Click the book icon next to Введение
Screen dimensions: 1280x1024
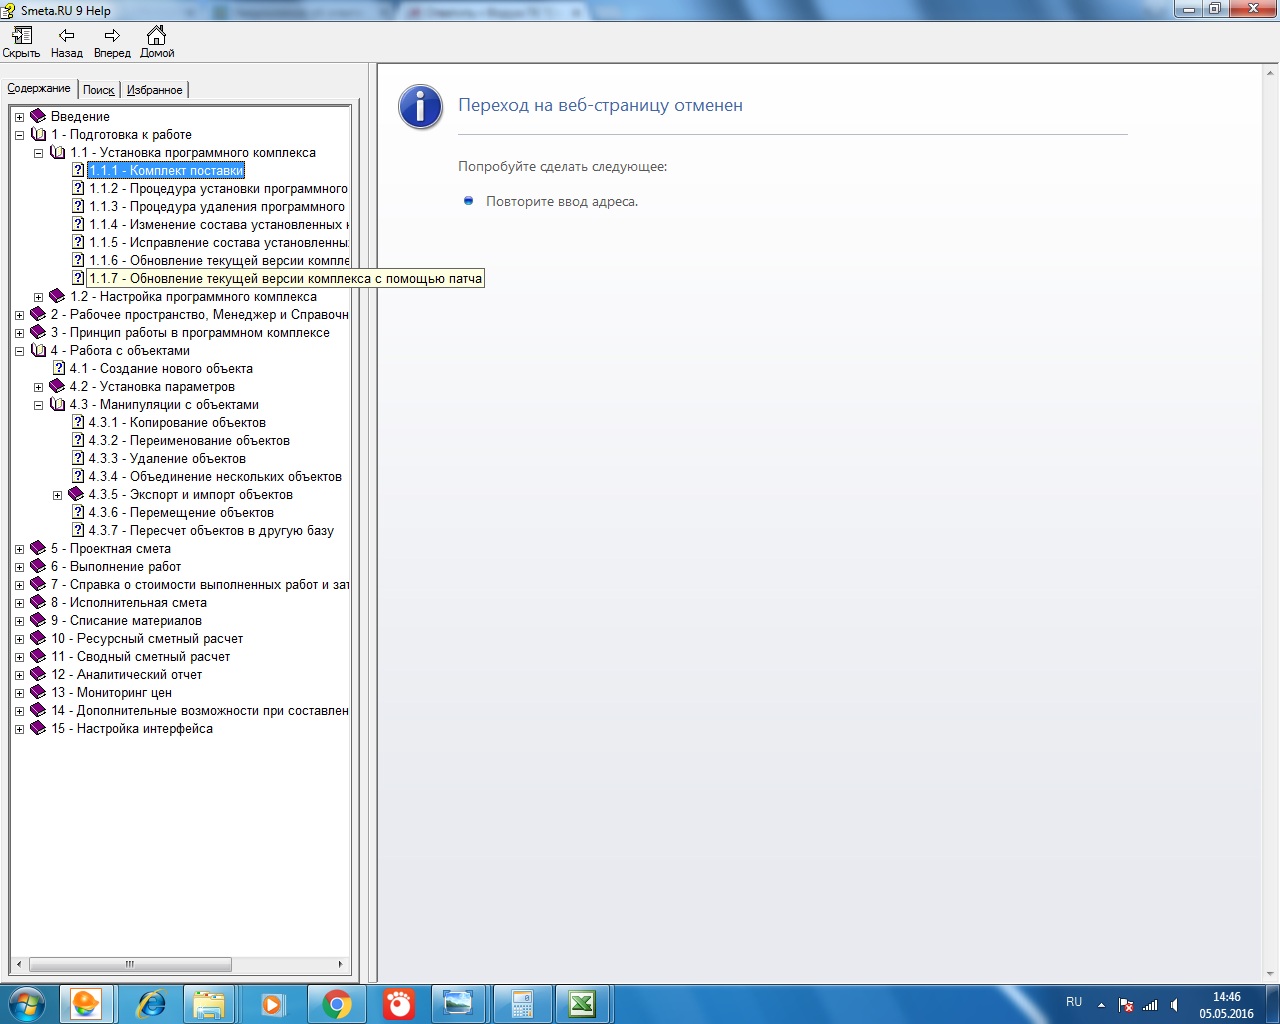[x=38, y=117]
